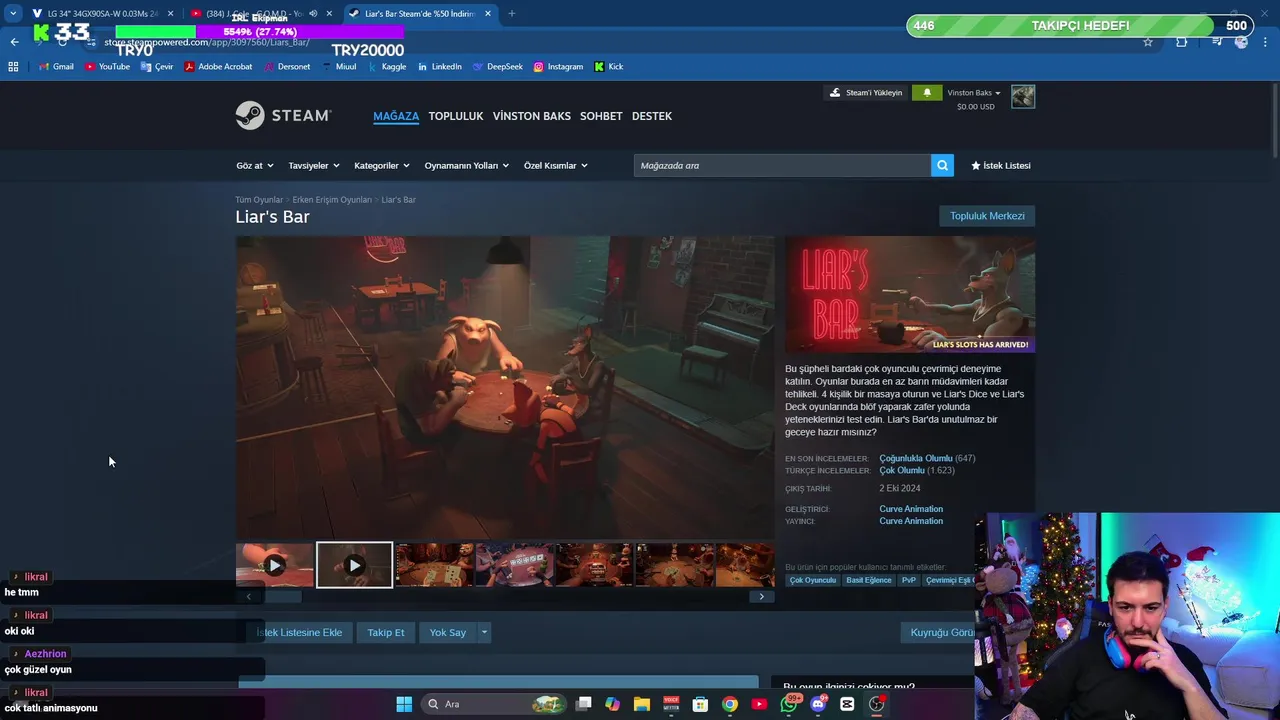Click the screenshot strip scrollbar handle
The width and height of the screenshot is (1280, 720).
click(x=283, y=597)
